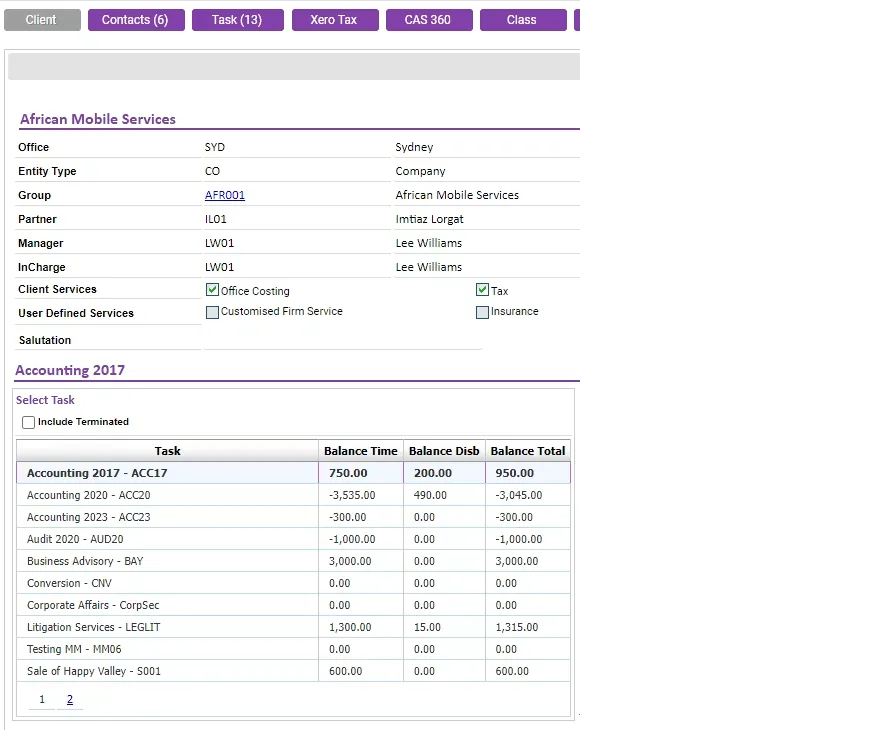Go to the Class tab
This screenshot has width=870, height=730.
pyautogui.click(x=523, y=20)
